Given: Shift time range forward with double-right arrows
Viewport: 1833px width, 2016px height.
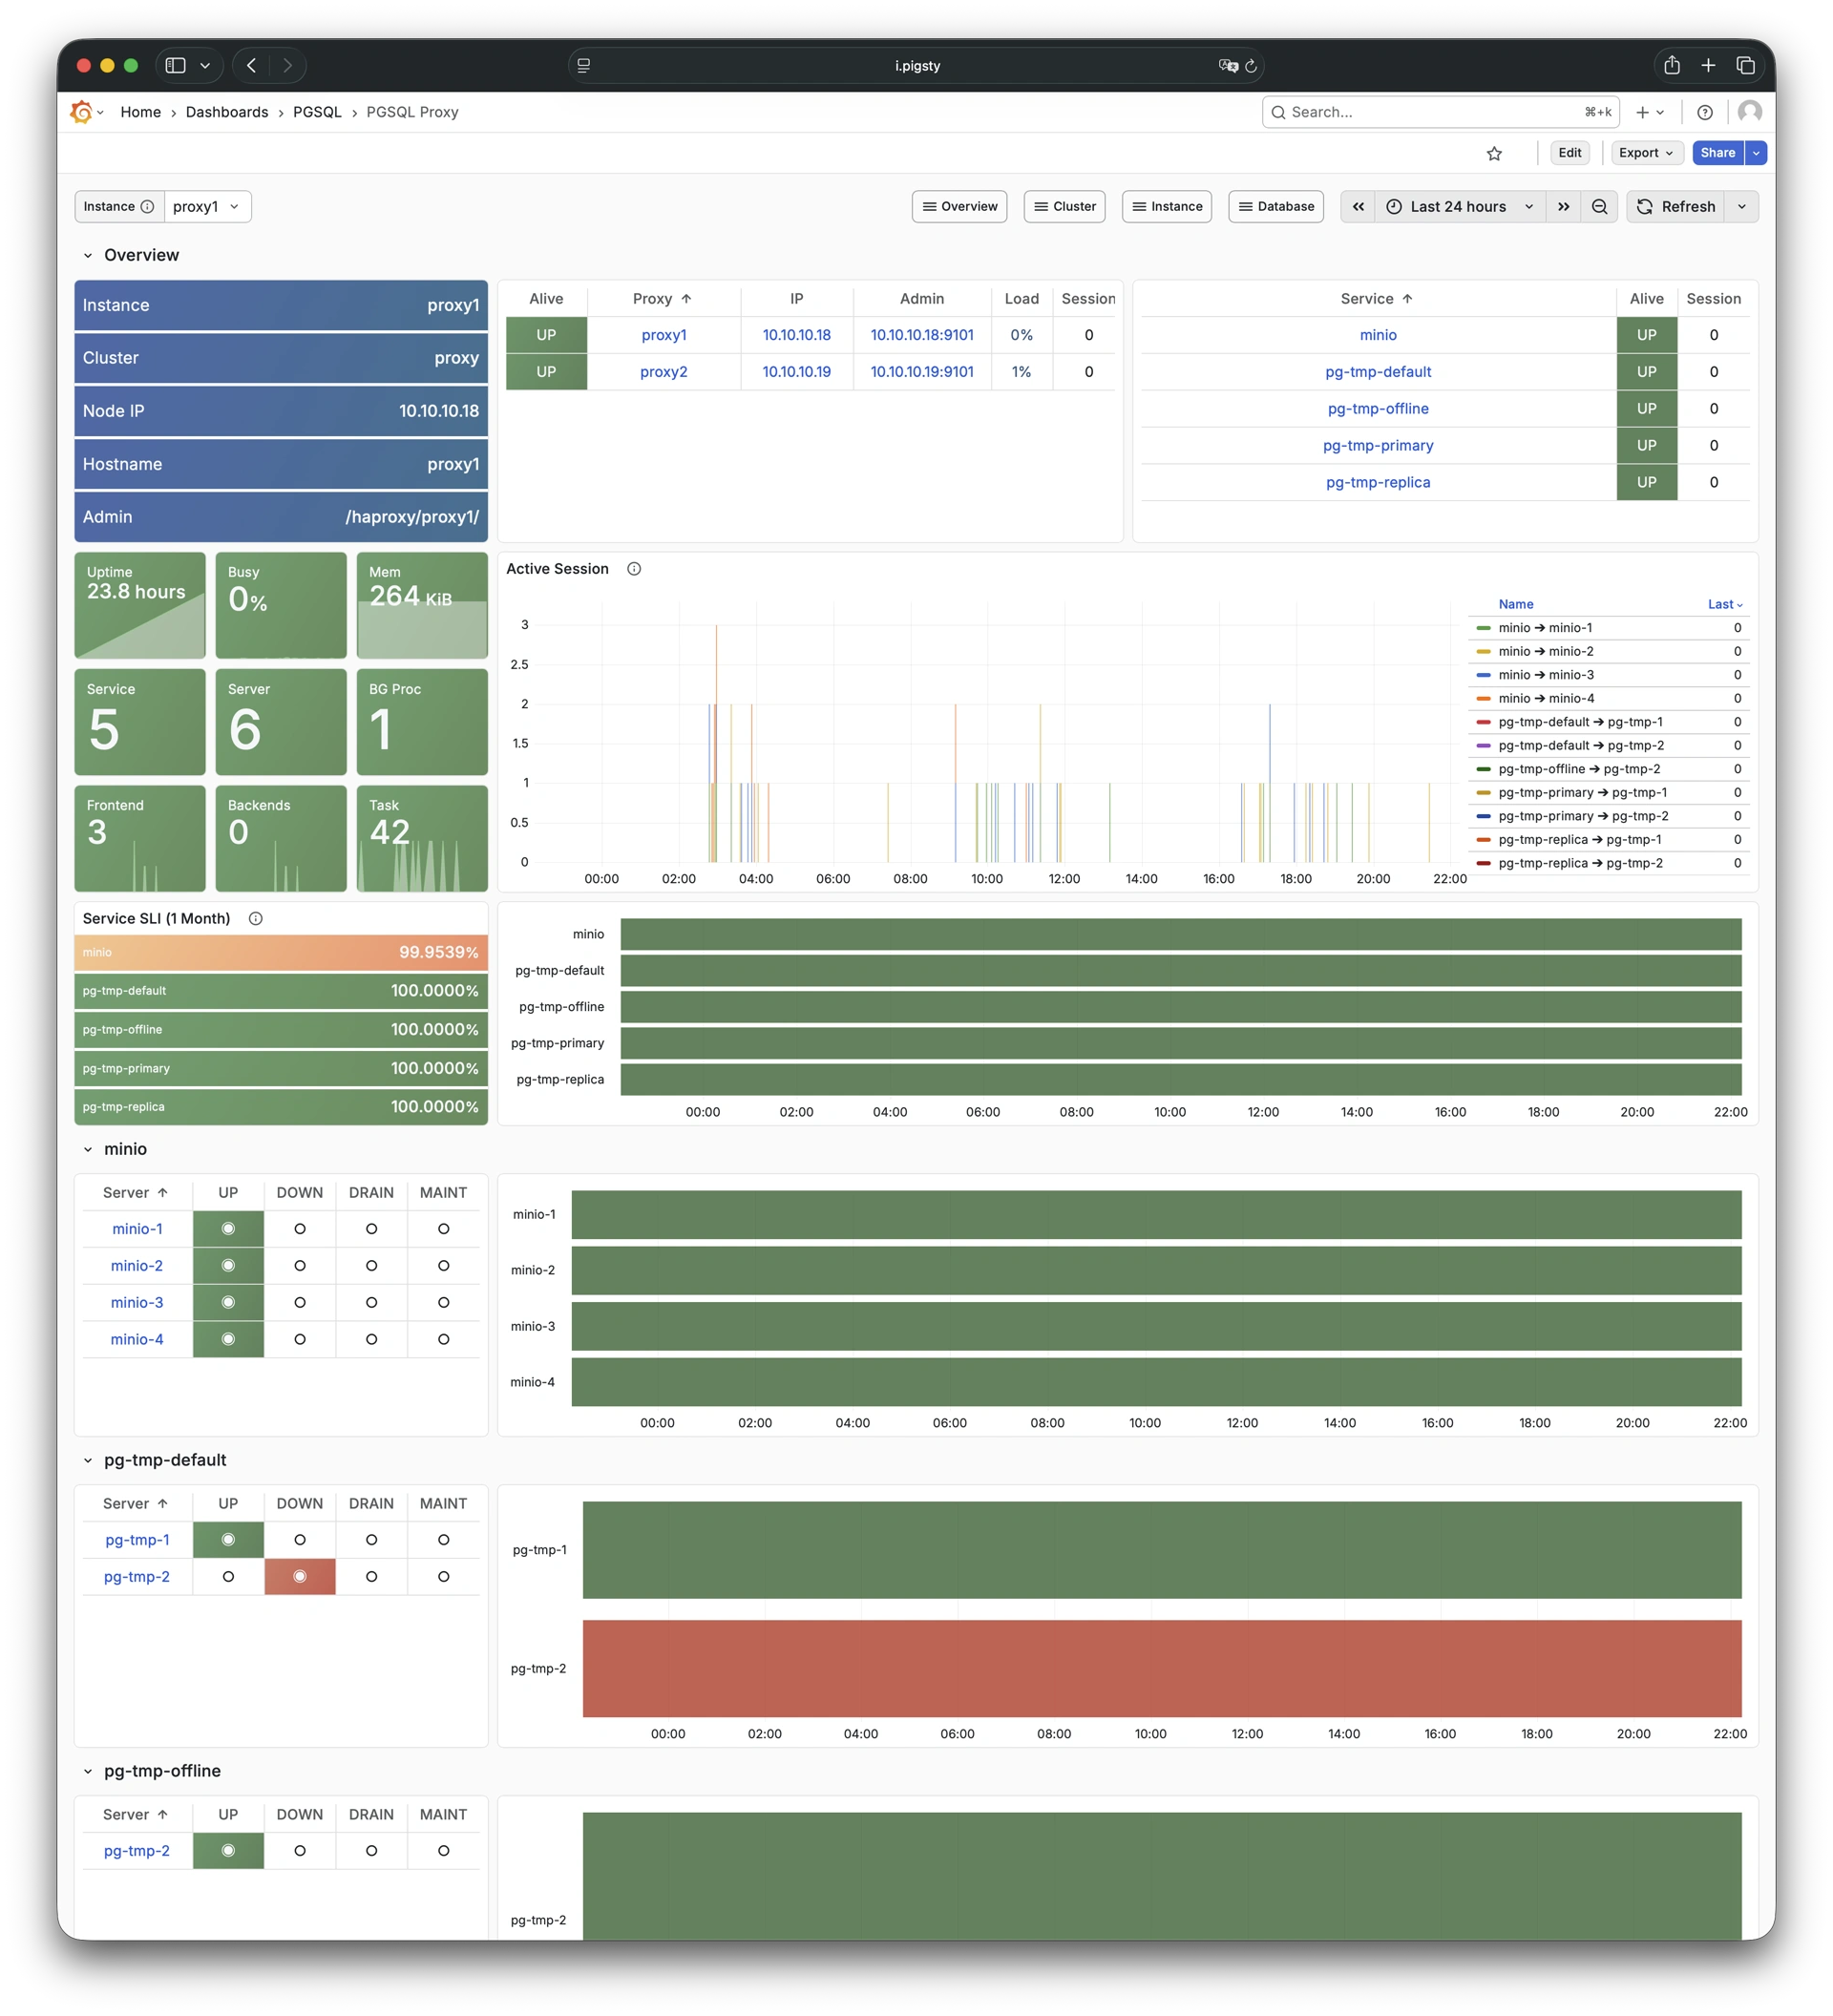Looking at the screenshot, I should coord(1563,207).
